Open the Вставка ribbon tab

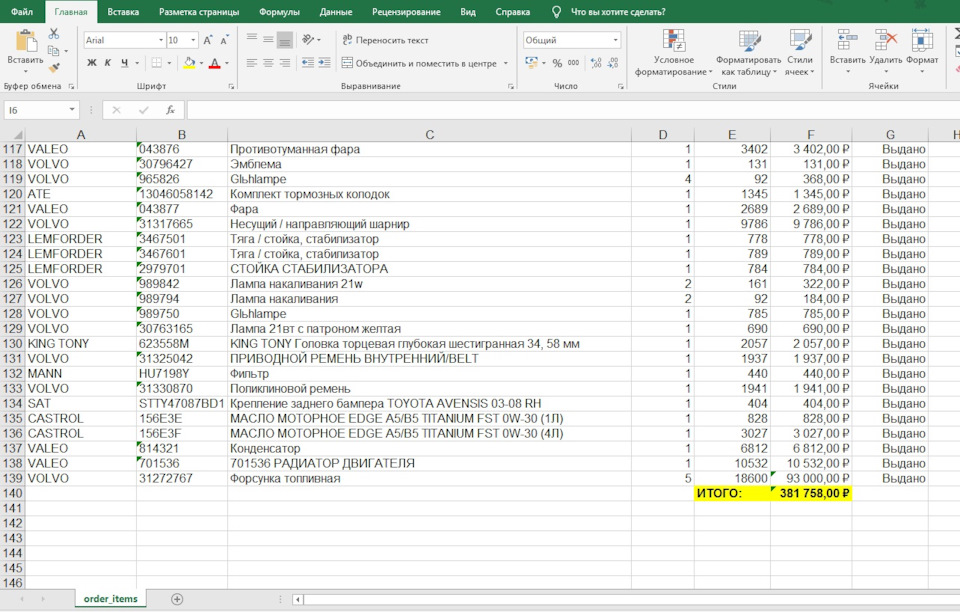(x=123, y=12)
